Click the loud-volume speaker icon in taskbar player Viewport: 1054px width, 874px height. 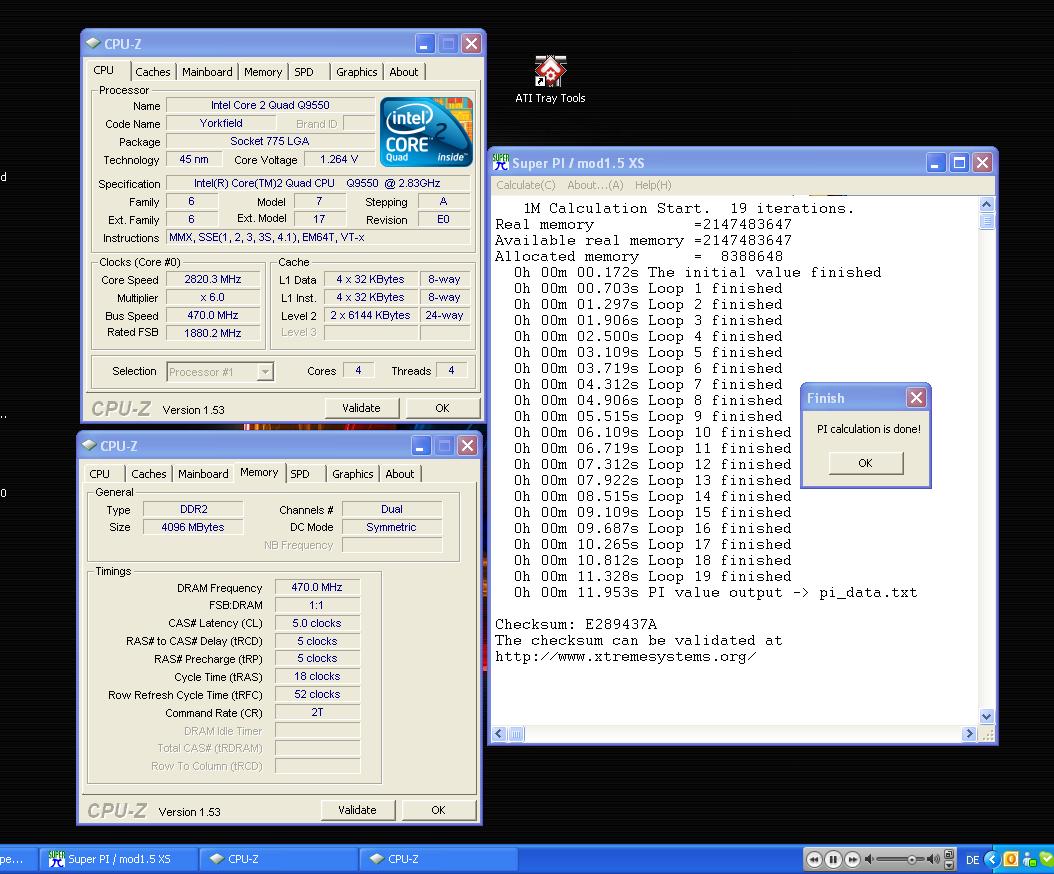934,859
